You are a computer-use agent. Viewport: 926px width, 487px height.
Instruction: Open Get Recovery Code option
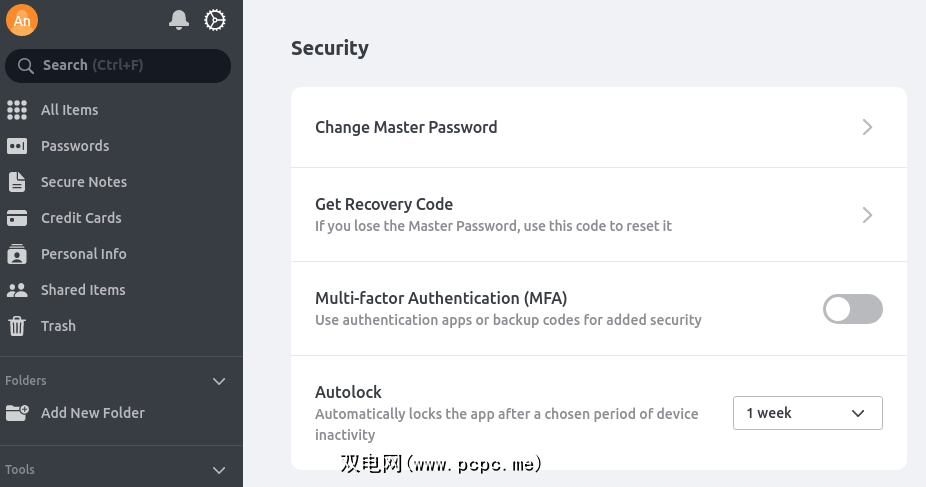pos(384,205)
